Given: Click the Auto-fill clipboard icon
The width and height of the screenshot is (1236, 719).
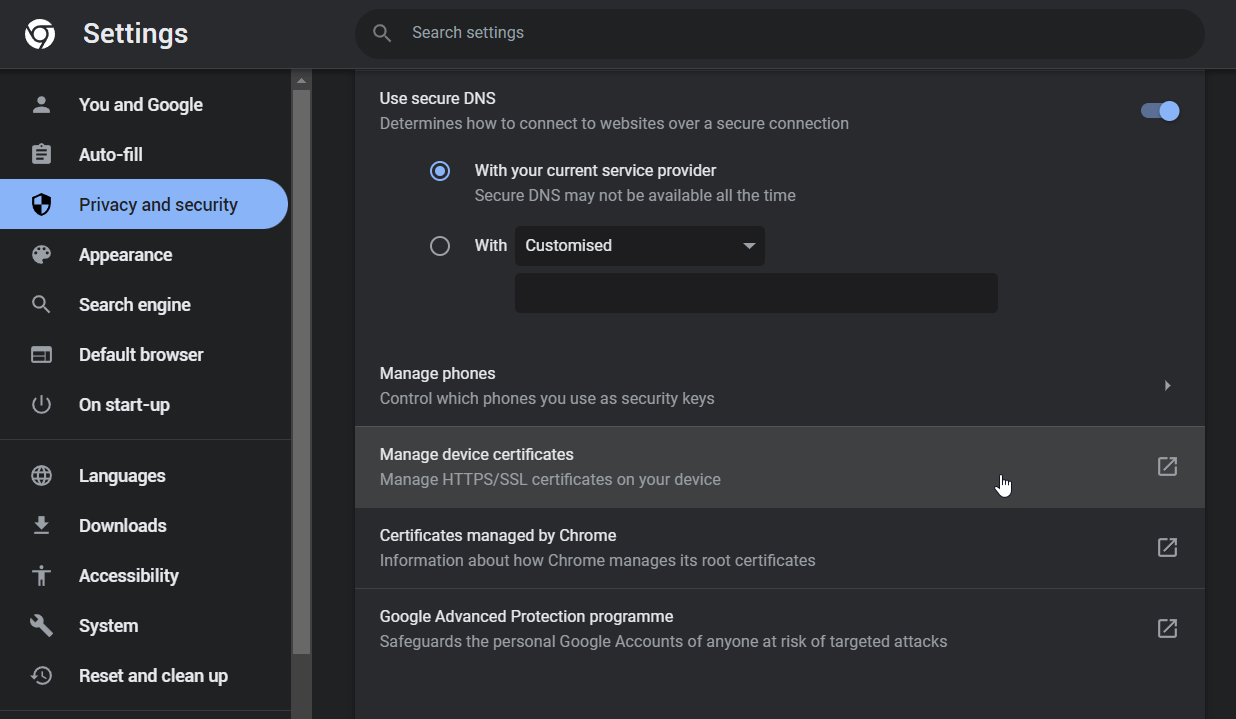Looking at the screenshot, I should pyautogui.click(x=41, y=154).
